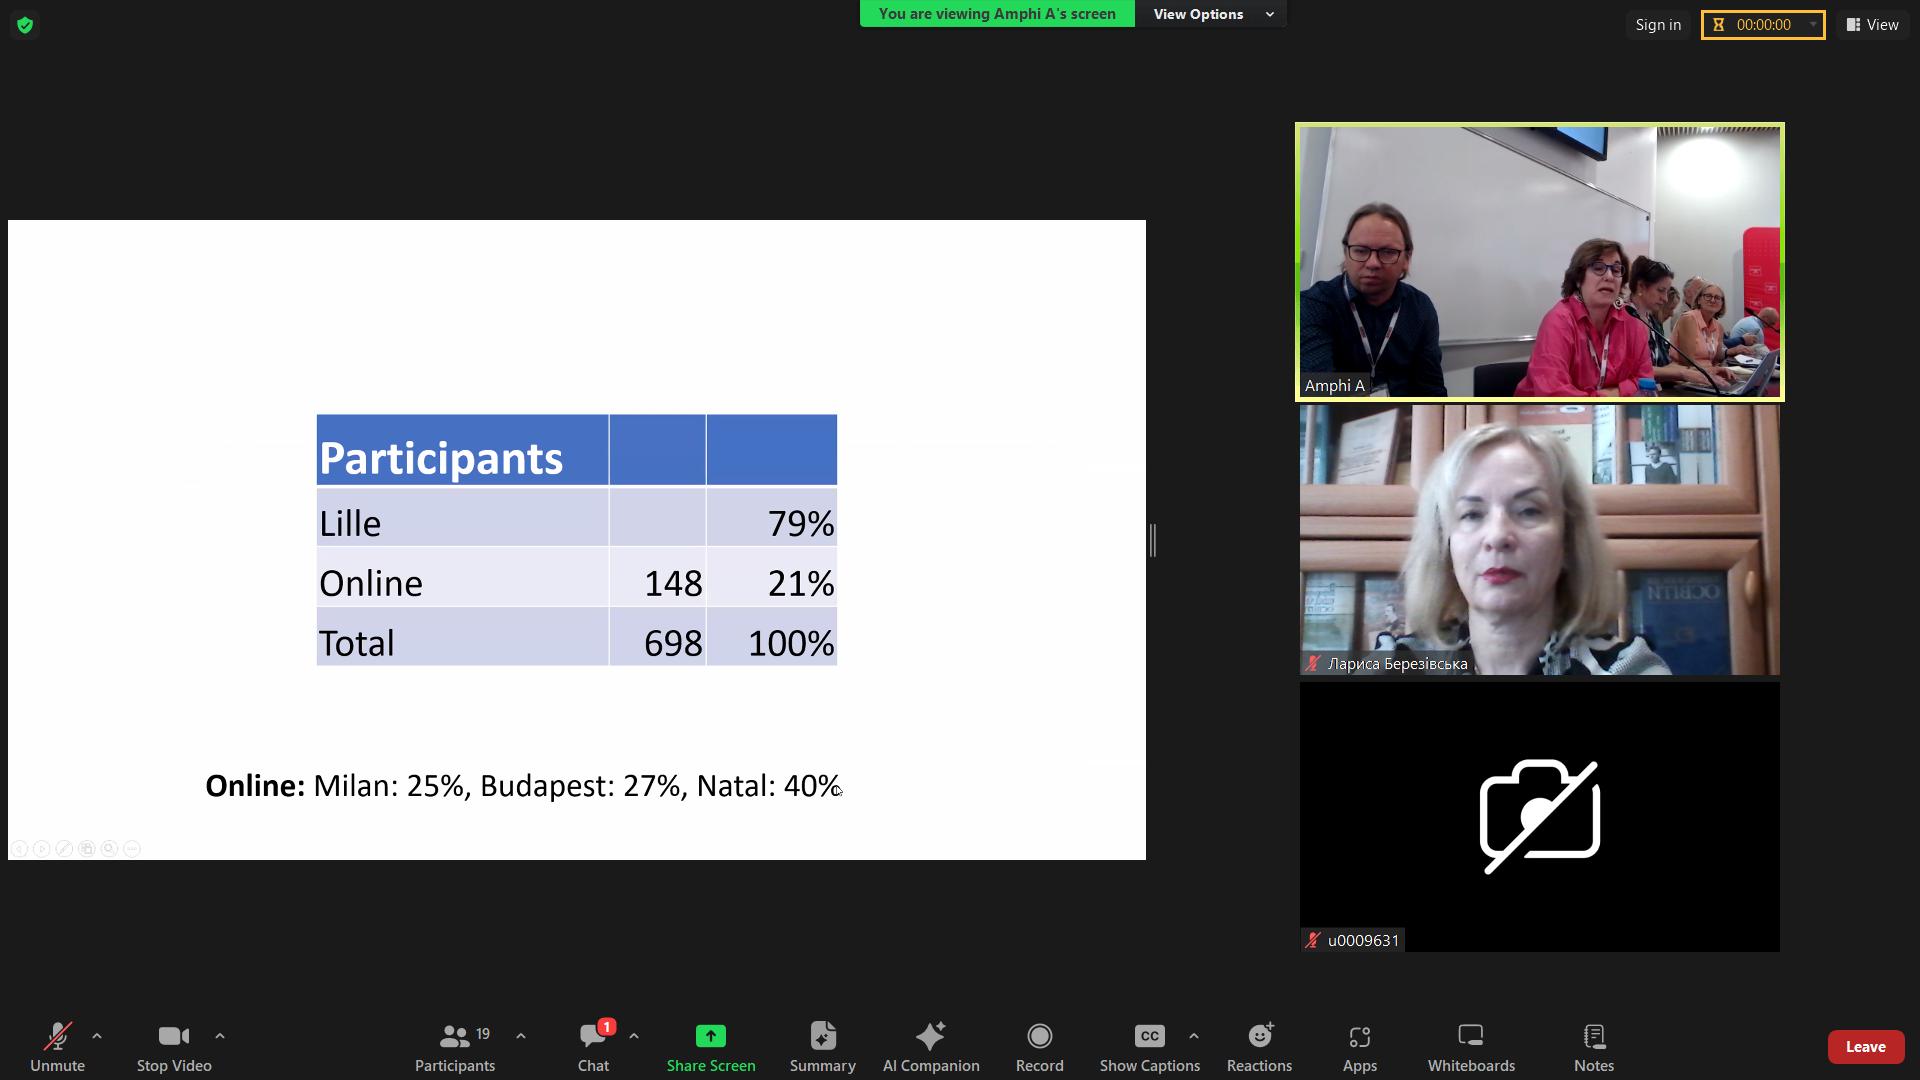Screen dimensions: 1920x1080
Task: Click next-slide arrow on shared slide
Action: pyautogui.click(x=41, y=849)
